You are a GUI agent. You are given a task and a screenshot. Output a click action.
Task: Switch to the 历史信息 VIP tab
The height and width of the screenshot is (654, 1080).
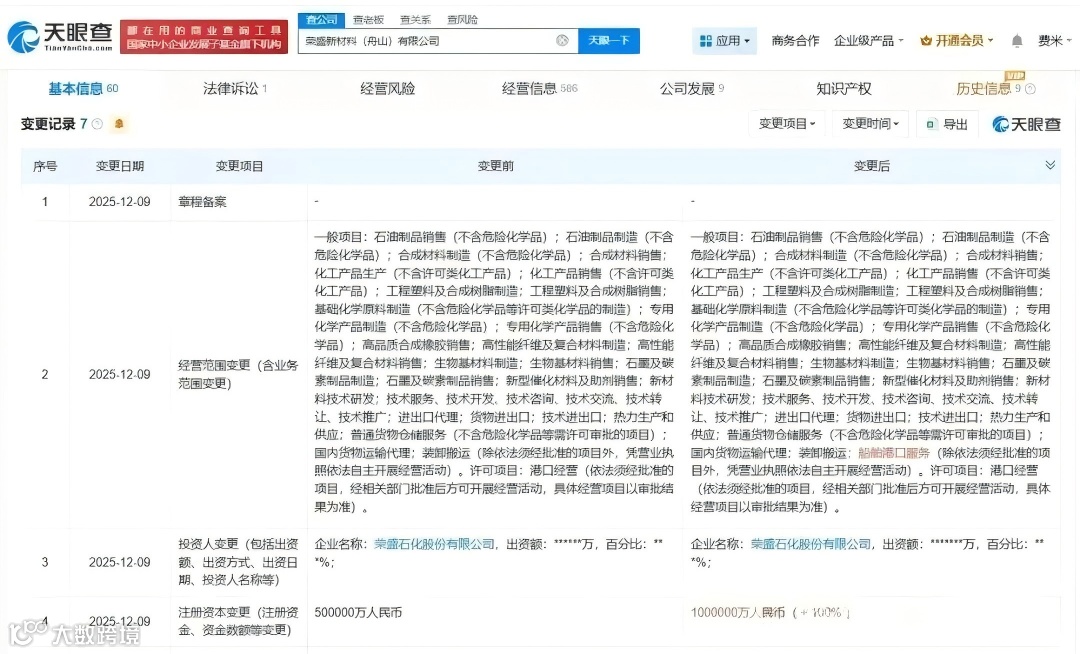tap(988, 89)
